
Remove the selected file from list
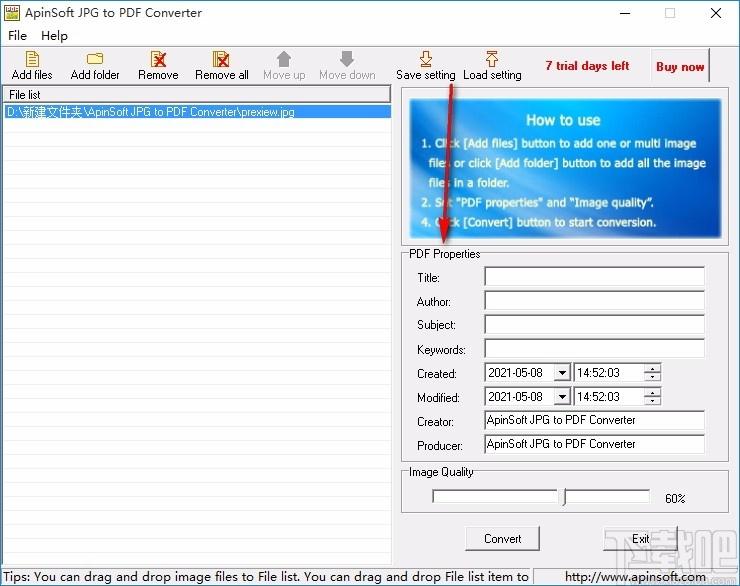tap(158, 60)
